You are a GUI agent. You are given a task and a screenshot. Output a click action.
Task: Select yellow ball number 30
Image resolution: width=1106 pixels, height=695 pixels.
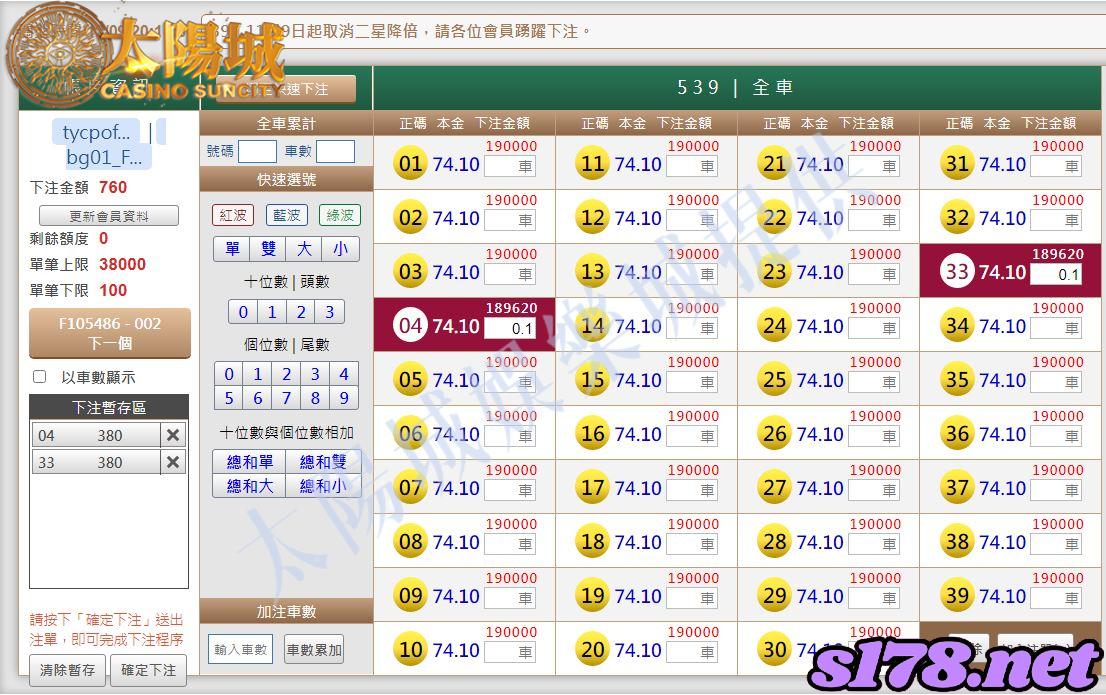click(x=774, y=650)
